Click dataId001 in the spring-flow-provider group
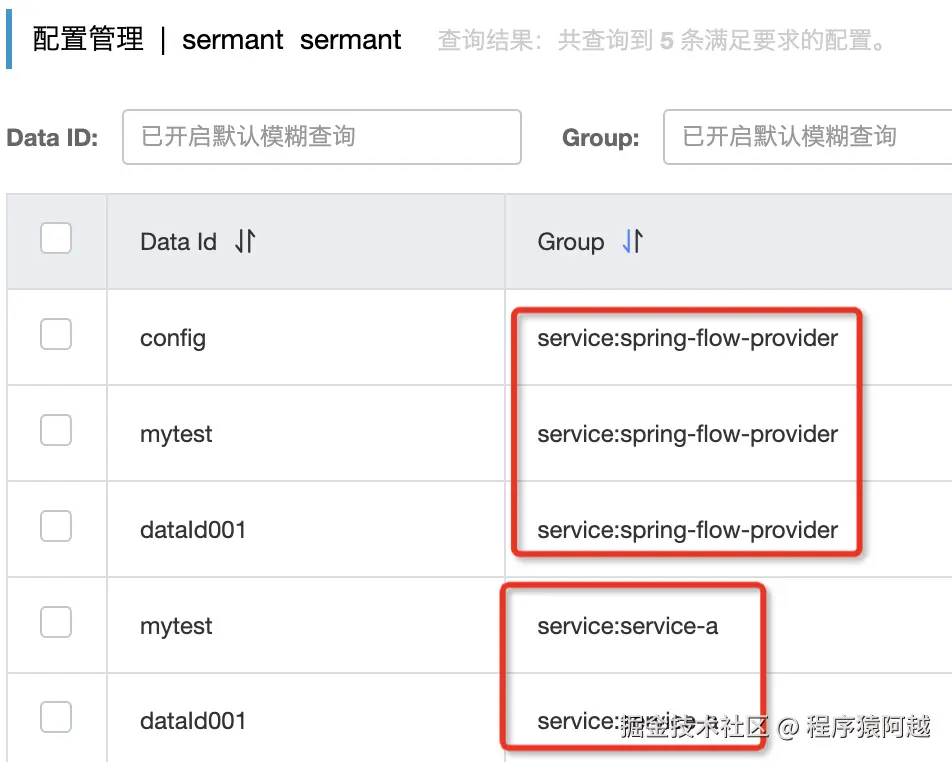 (x=193, y=530)
